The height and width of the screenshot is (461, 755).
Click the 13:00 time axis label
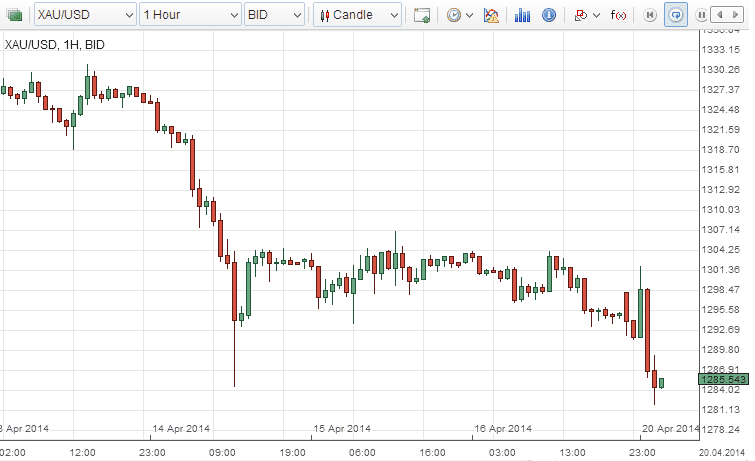pos(572,453)
